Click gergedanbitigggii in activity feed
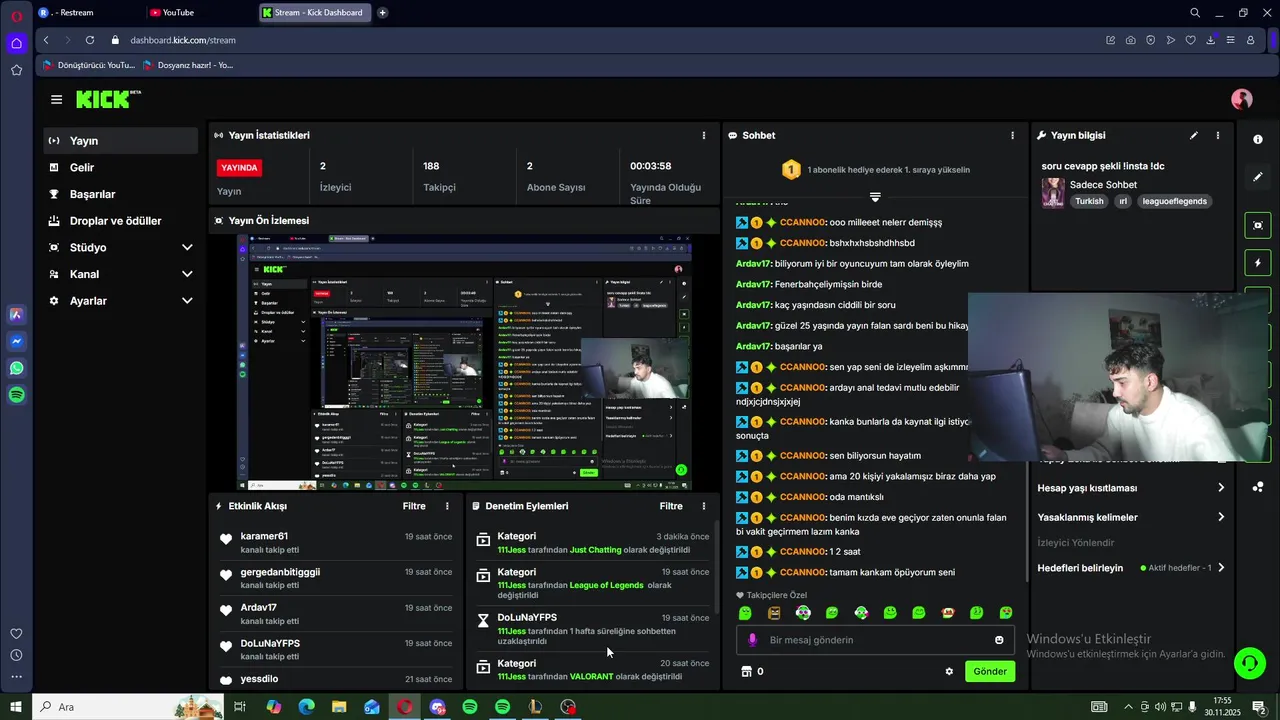The height and width of the screenshot is (720, 1280). point(280,572)
